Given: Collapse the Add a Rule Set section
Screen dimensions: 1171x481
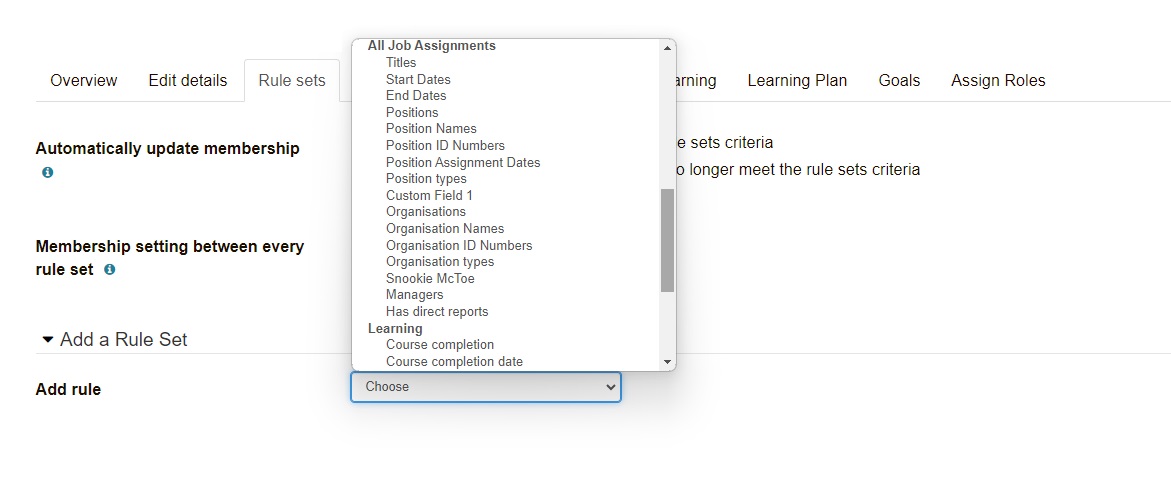Looking at the screenshot, I should pyautogui.click(x=48, y=340).
